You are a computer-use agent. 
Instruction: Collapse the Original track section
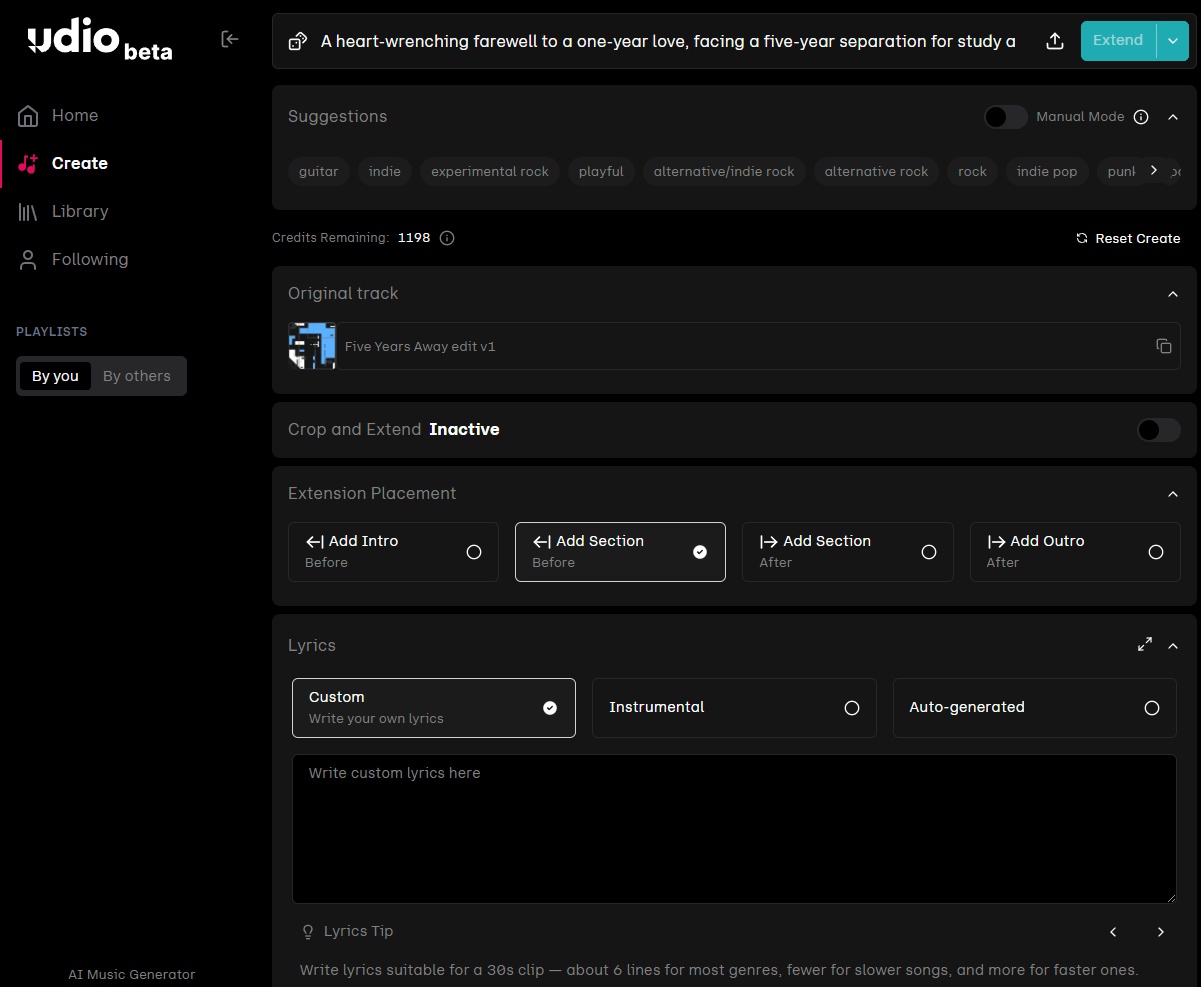[x=1173, y=294]
